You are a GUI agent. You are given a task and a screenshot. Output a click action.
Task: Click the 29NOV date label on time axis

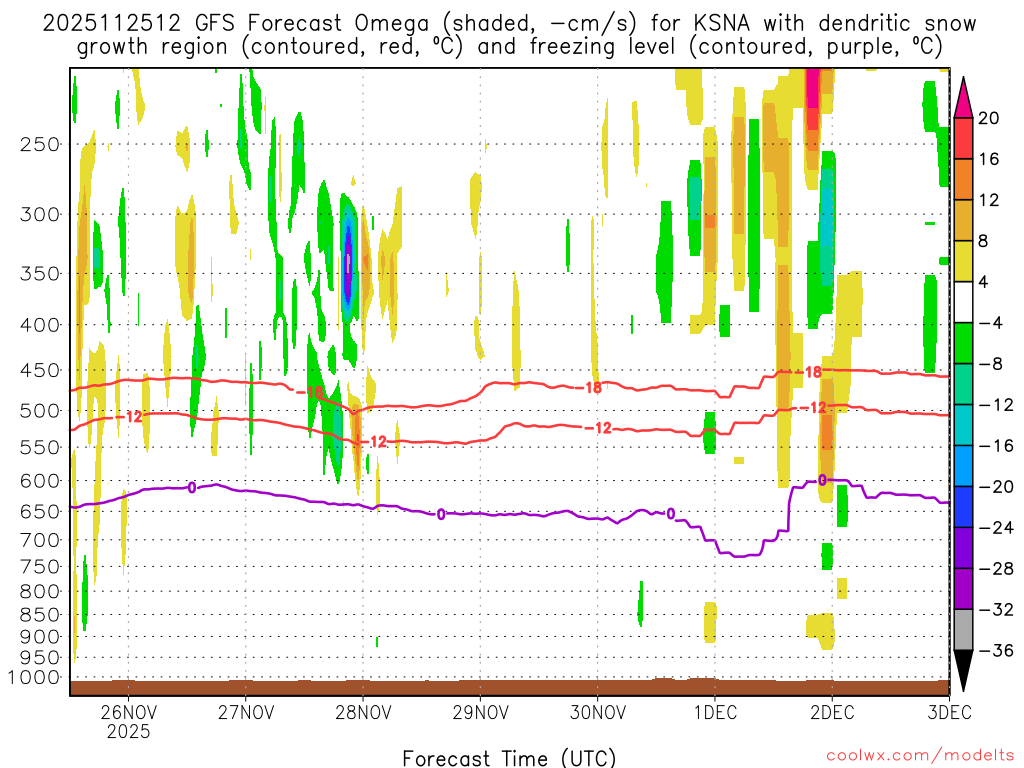(x=481, y=712)
